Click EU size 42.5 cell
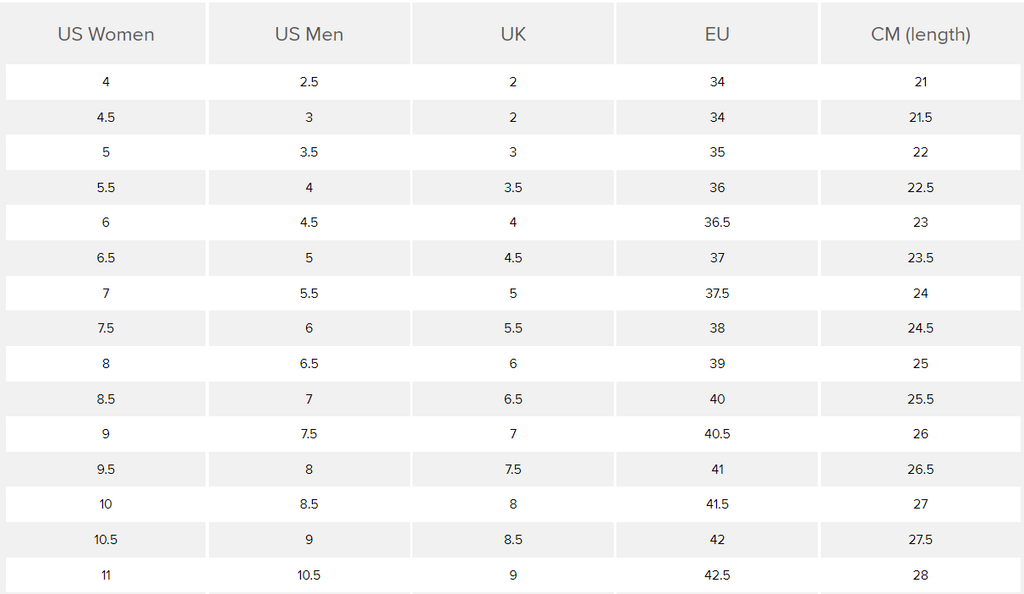Screen dimensions: 1024x594 717,575
